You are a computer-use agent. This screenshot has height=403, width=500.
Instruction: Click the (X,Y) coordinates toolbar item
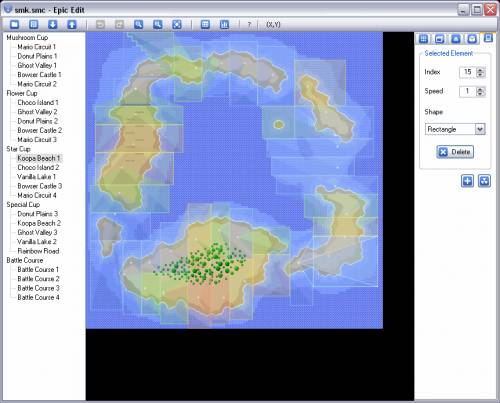click(273, 25)
